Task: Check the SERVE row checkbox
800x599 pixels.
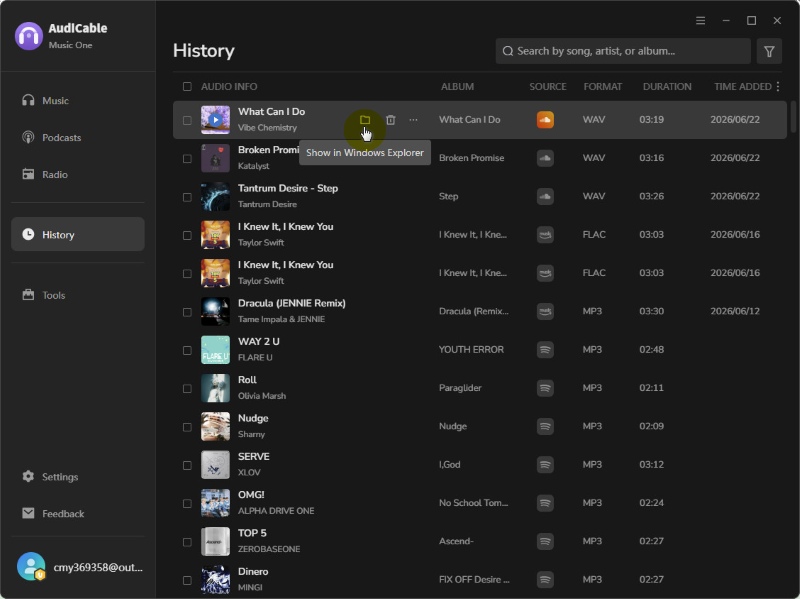Action: [x=187, y=465]
